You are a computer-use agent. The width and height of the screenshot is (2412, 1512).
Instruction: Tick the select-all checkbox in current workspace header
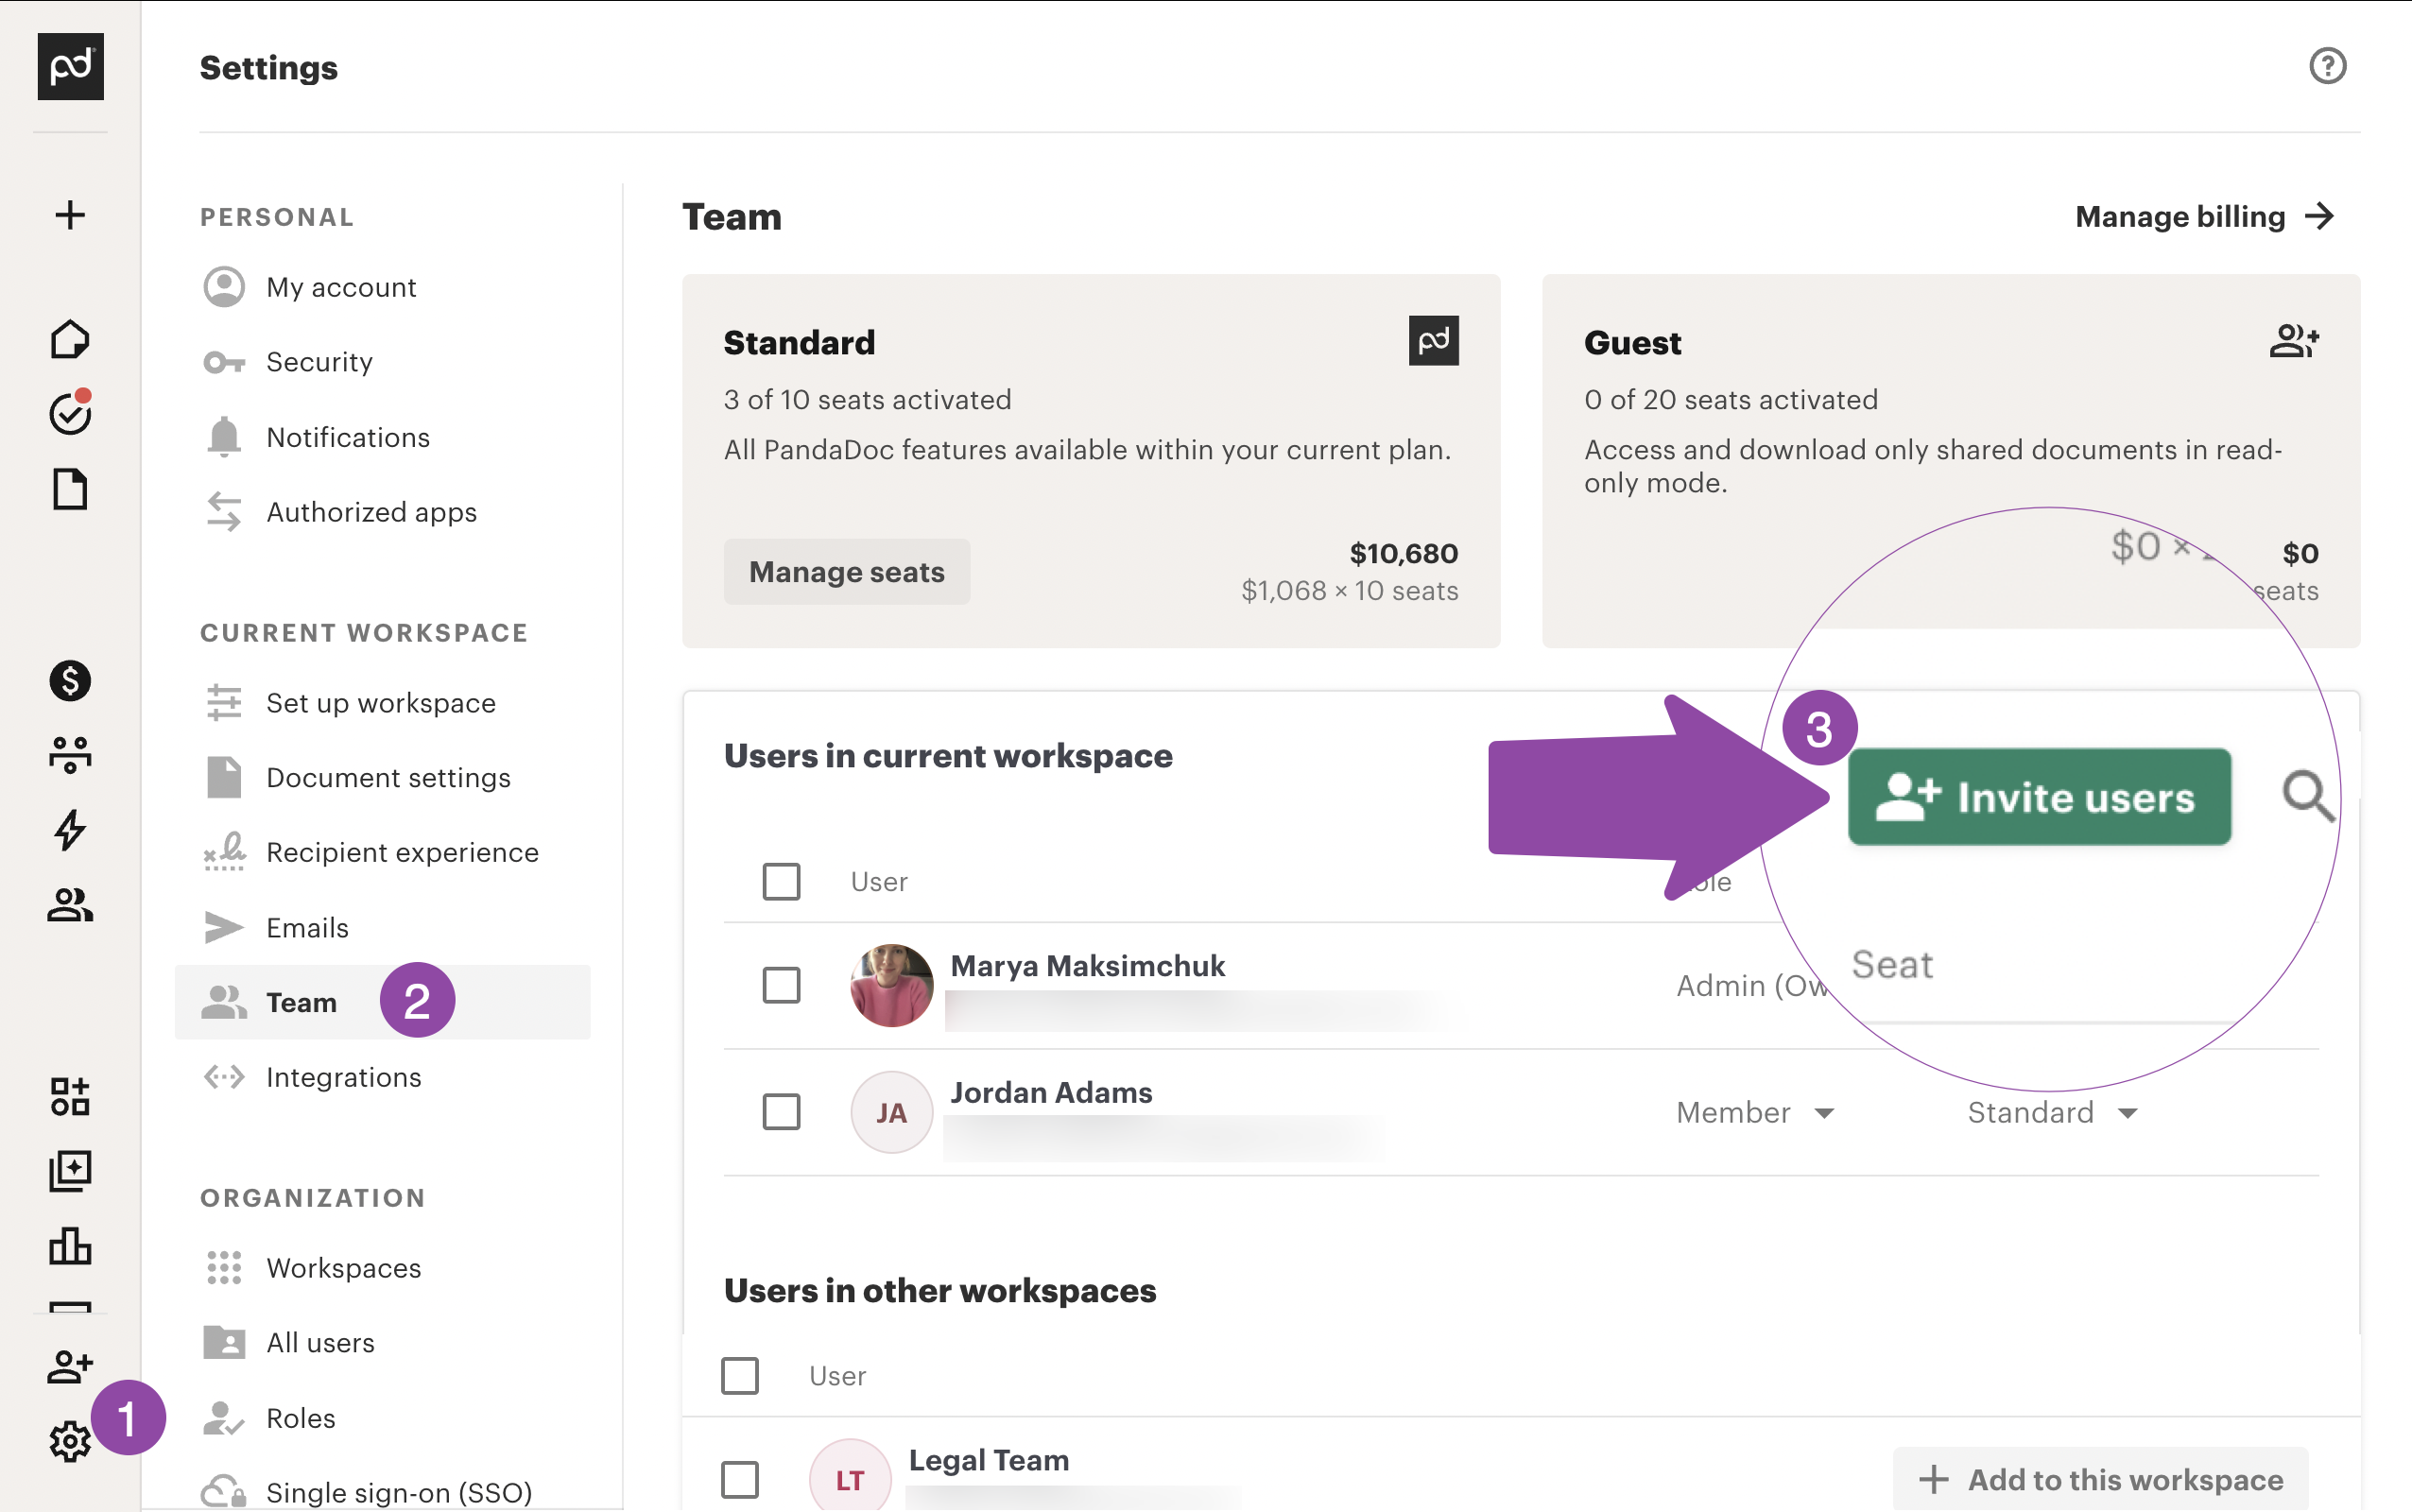[x=781, y=882]
